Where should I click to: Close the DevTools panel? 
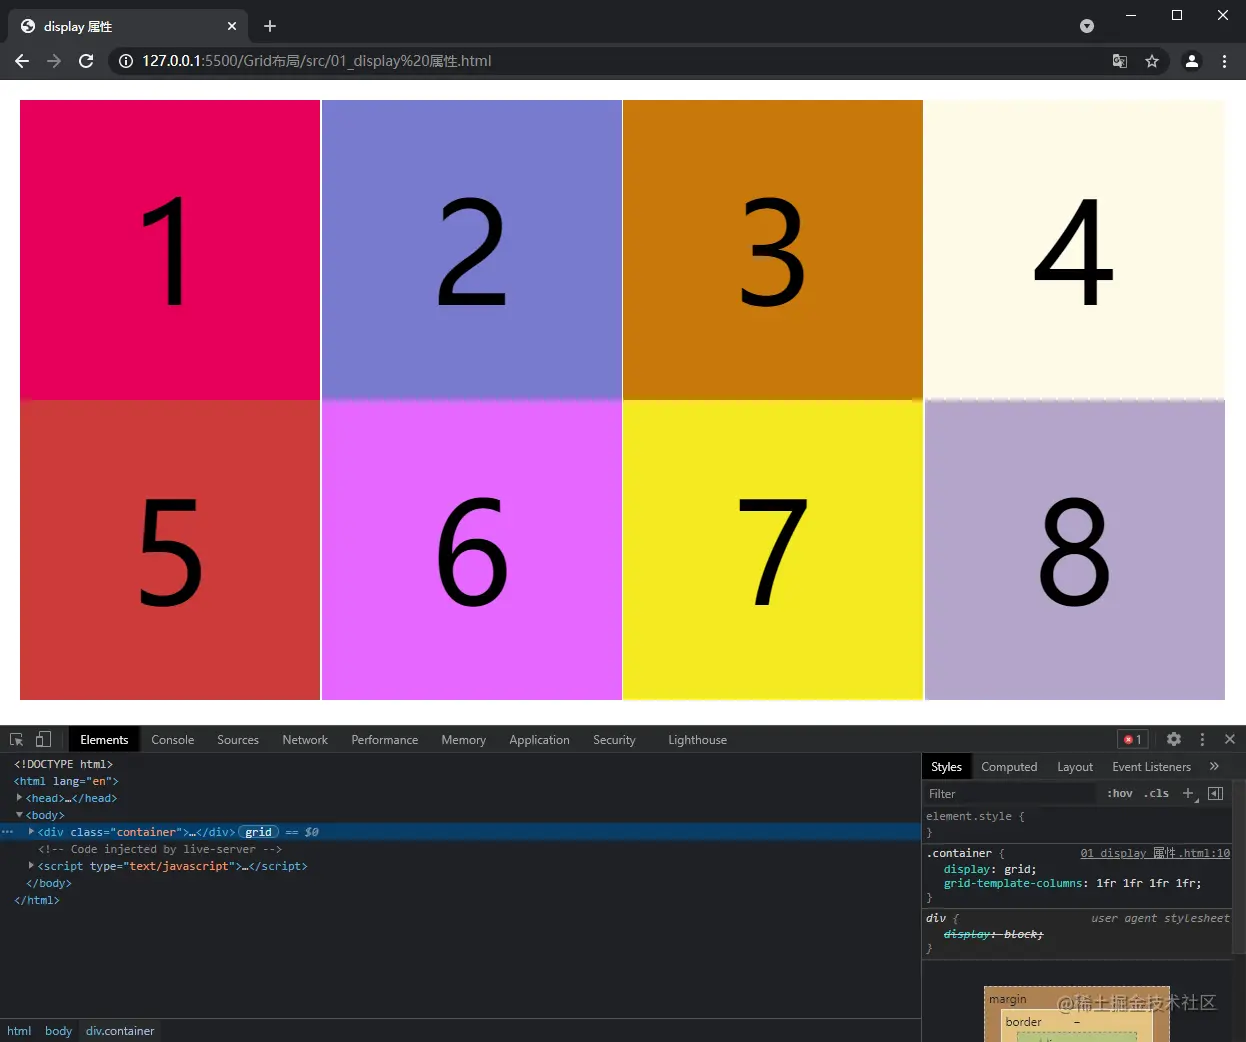pyautogui.click(x=1230, y=740)
